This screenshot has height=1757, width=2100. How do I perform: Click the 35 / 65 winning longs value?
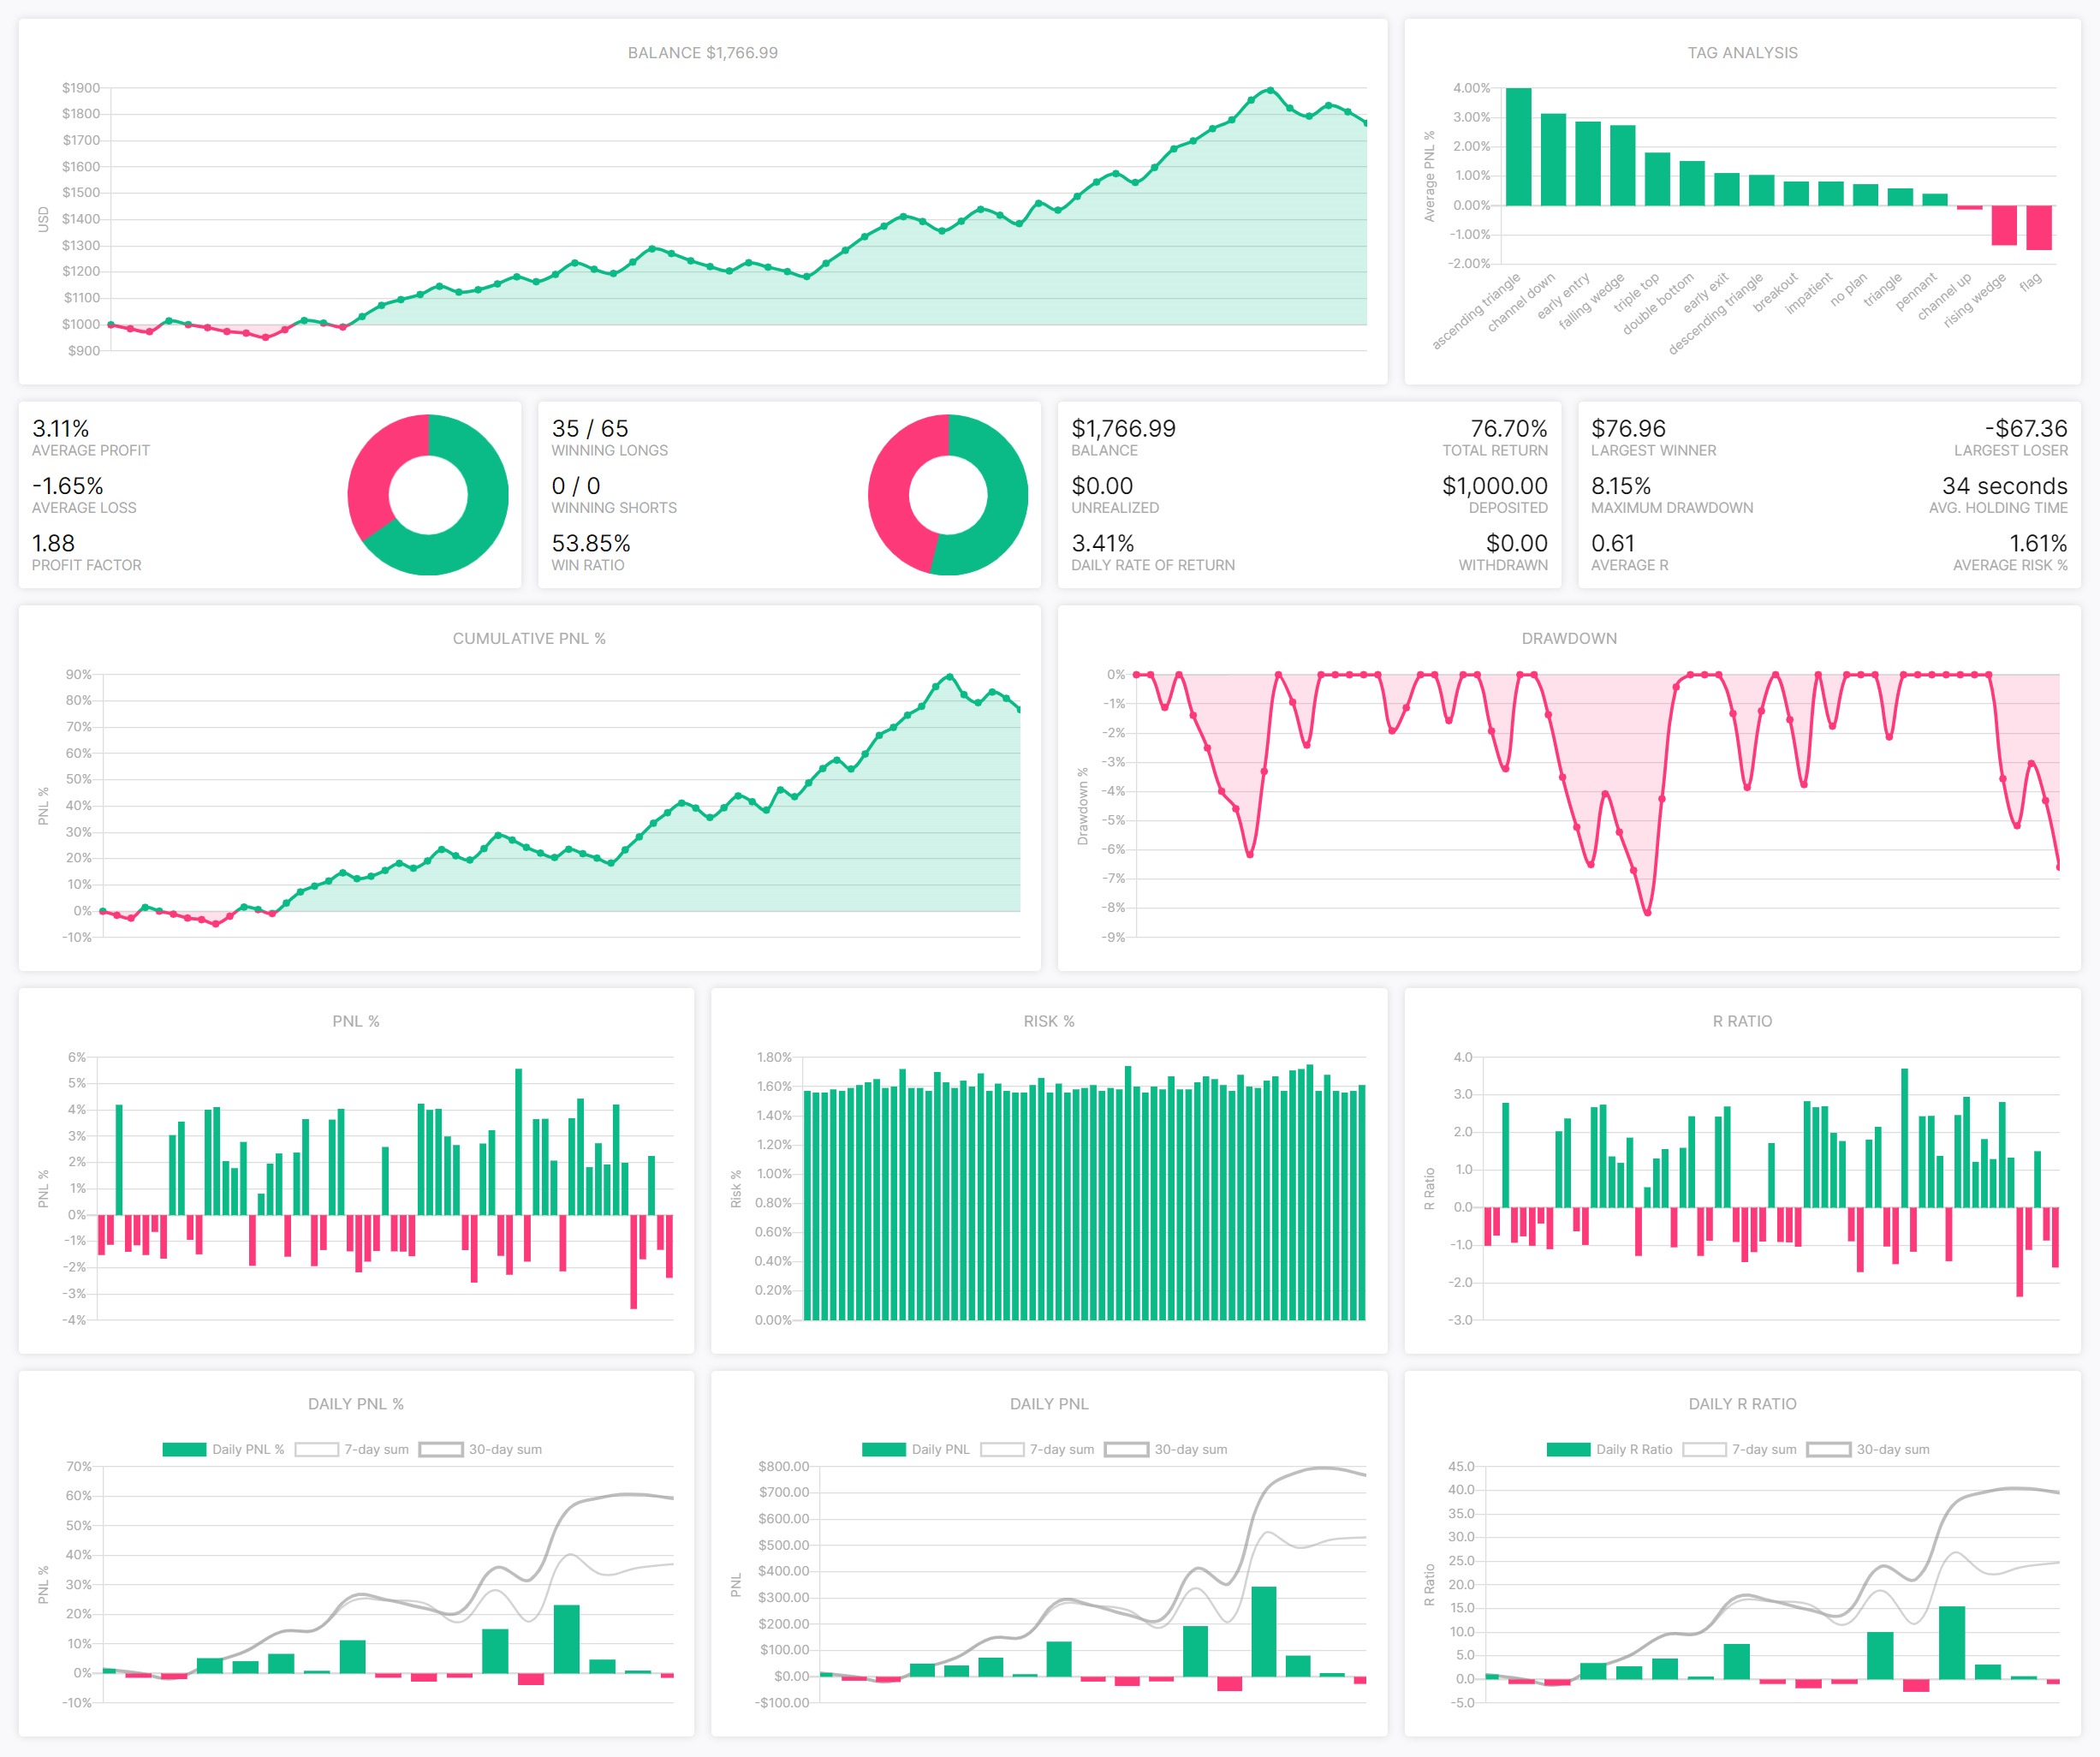pyautogui.click(x=590, y=429)
